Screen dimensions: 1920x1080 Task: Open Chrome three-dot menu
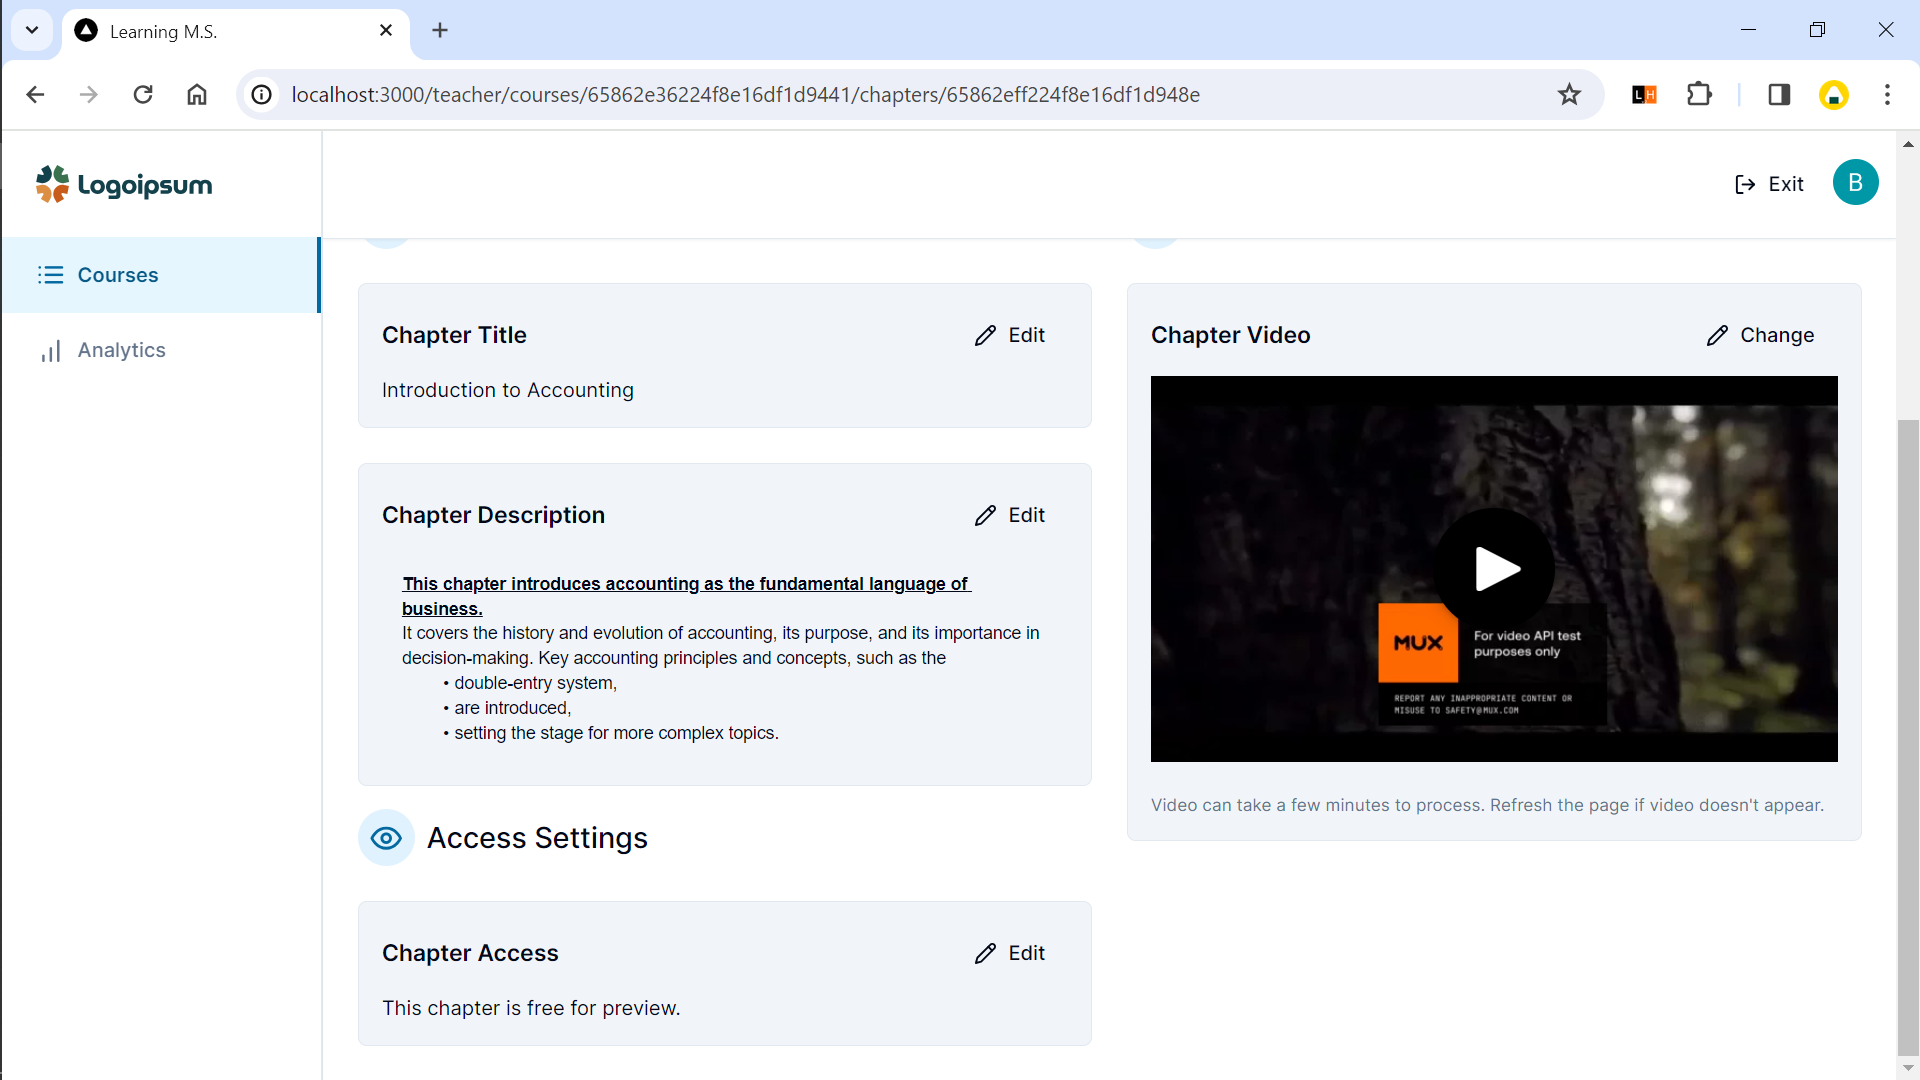point(1887,94)
